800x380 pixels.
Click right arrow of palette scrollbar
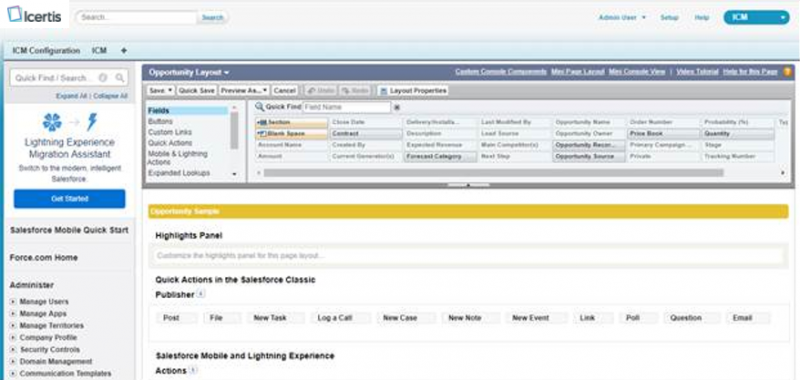point(783,173)
